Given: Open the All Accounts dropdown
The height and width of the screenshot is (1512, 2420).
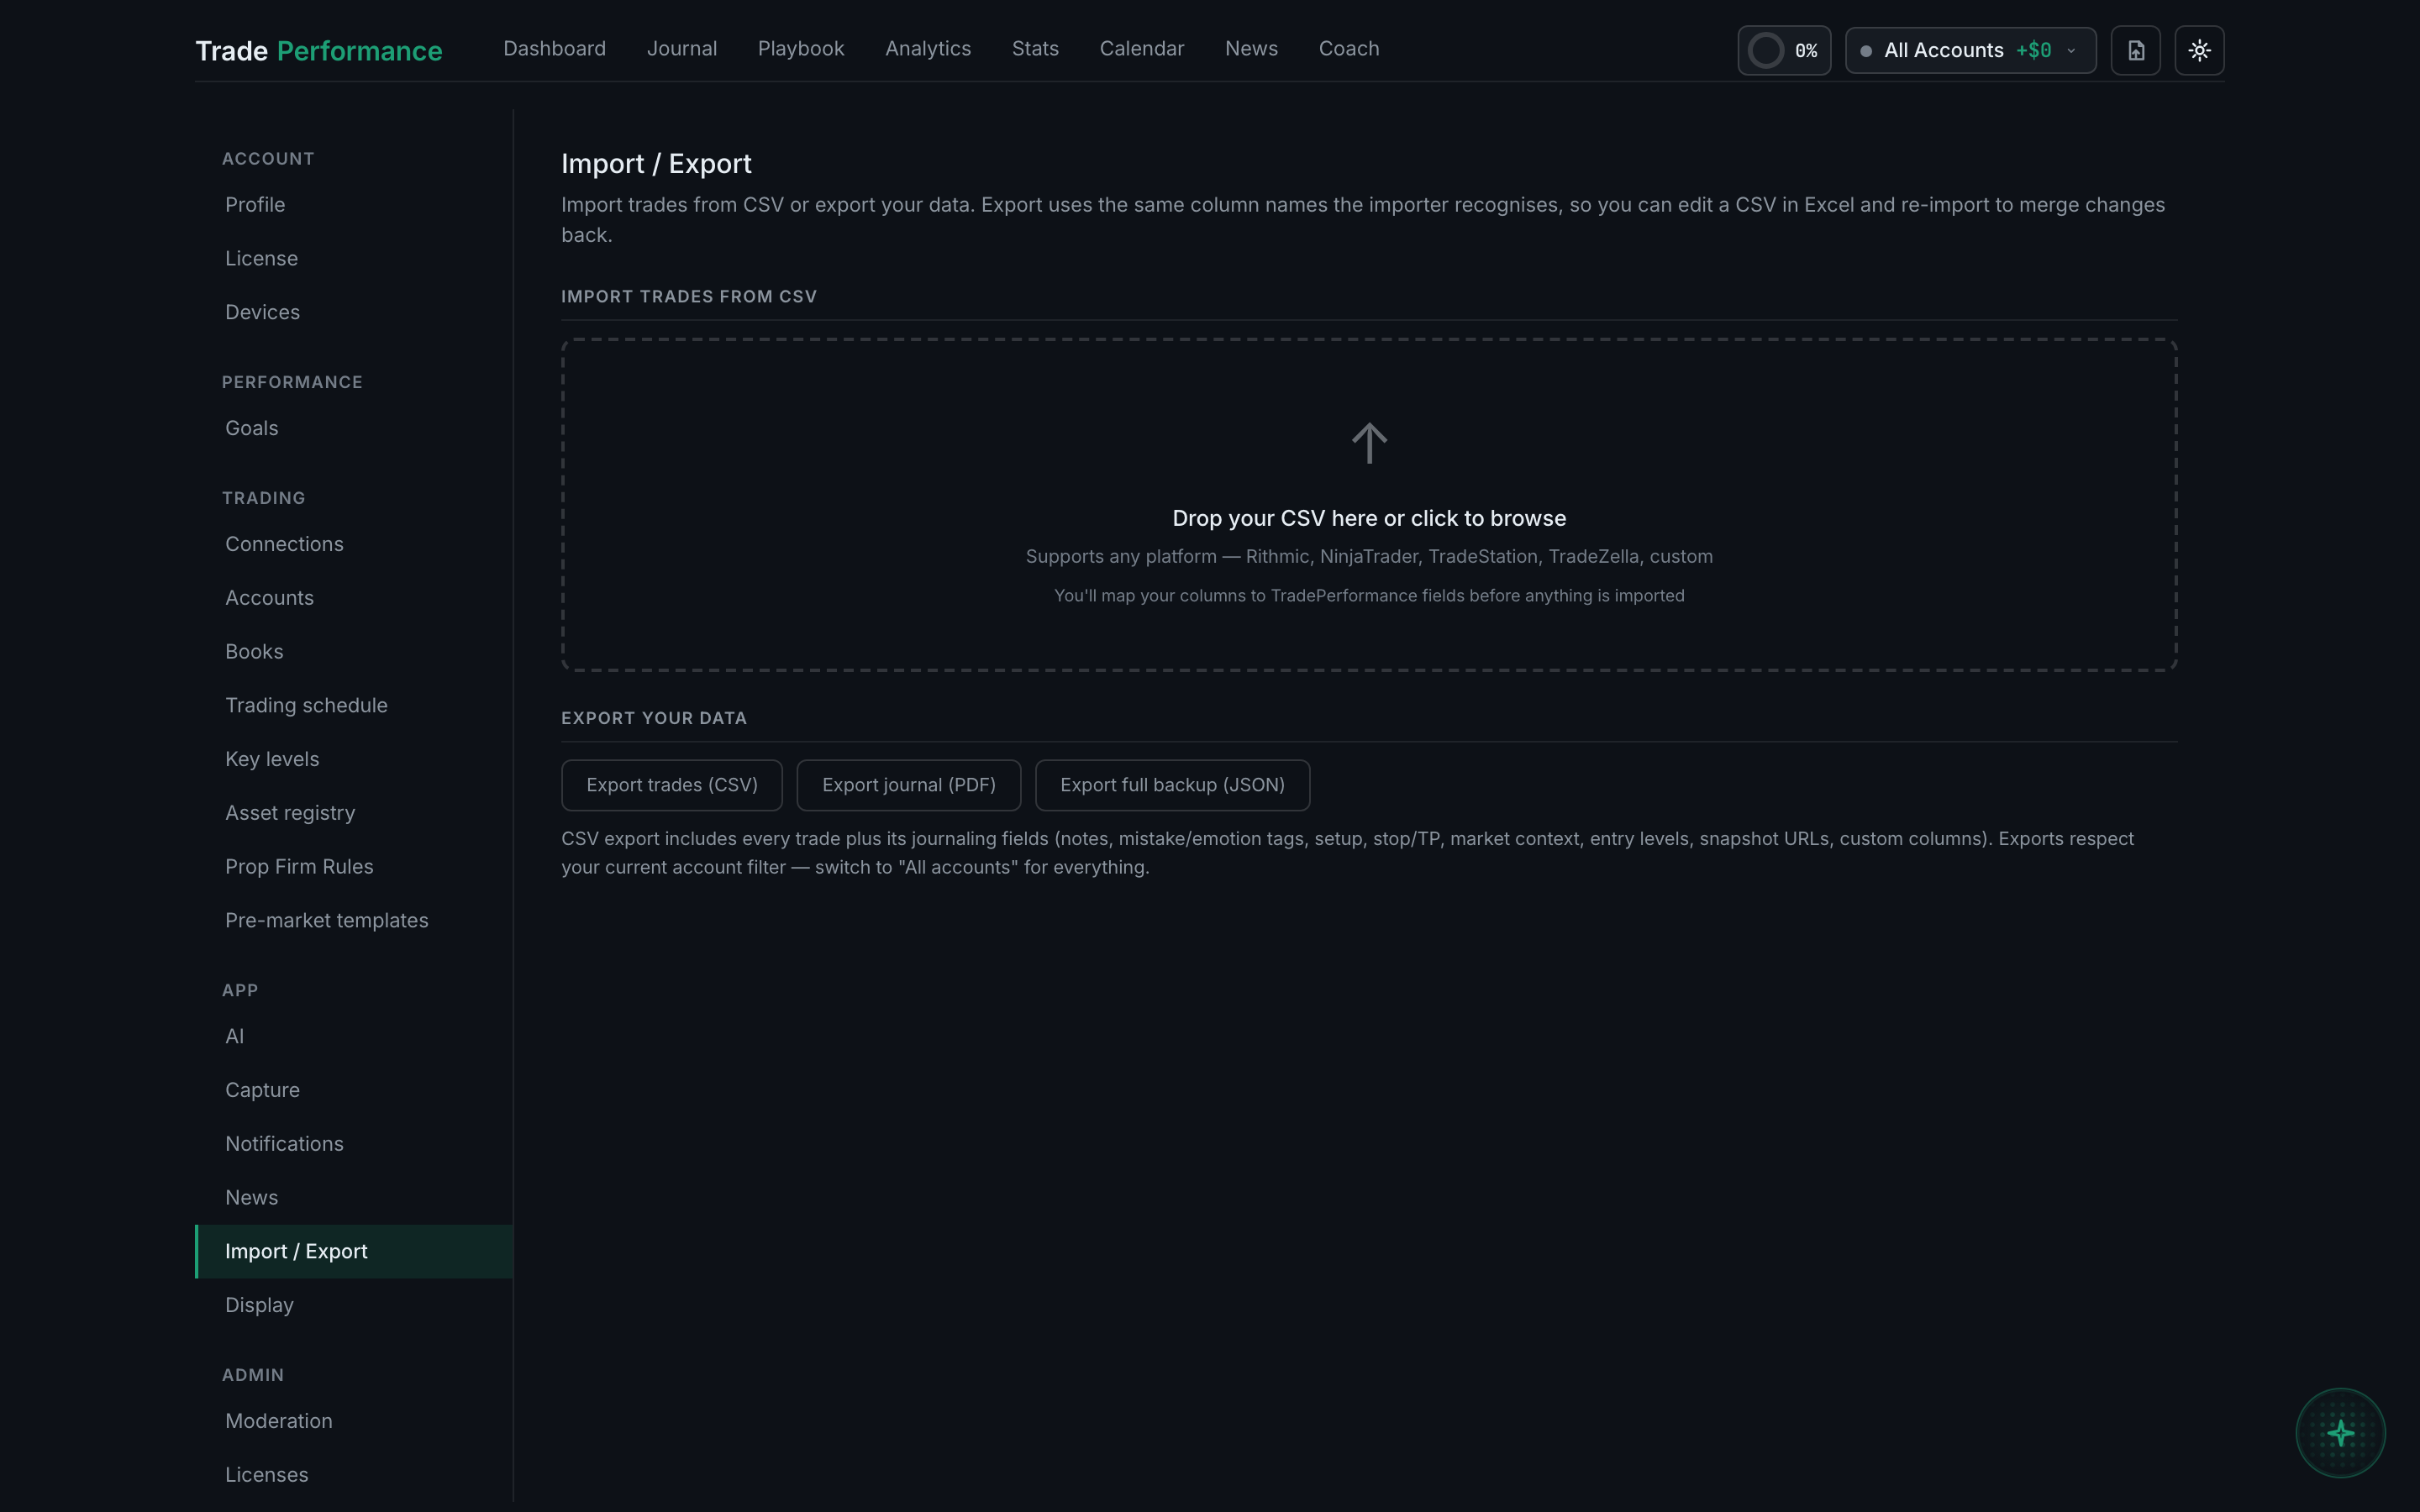Looking at the screenshot, I should 1970,50.
